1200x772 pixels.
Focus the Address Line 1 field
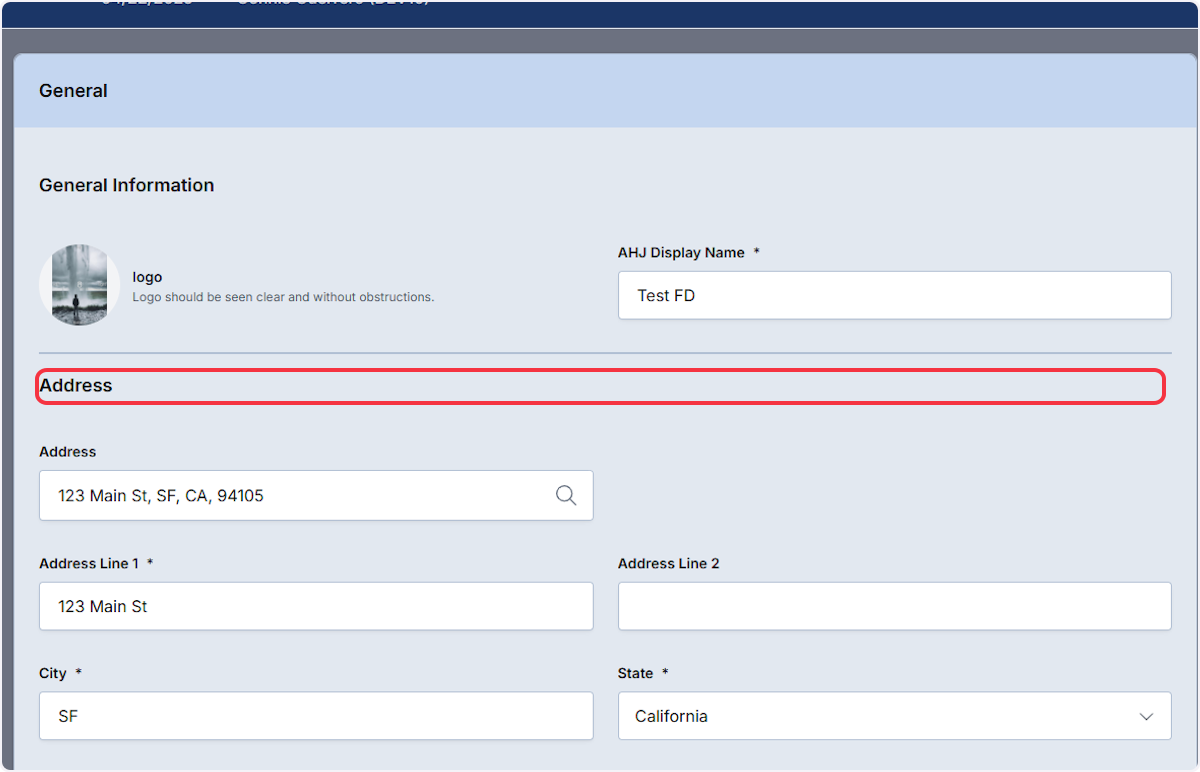click(x=316, y=606)
